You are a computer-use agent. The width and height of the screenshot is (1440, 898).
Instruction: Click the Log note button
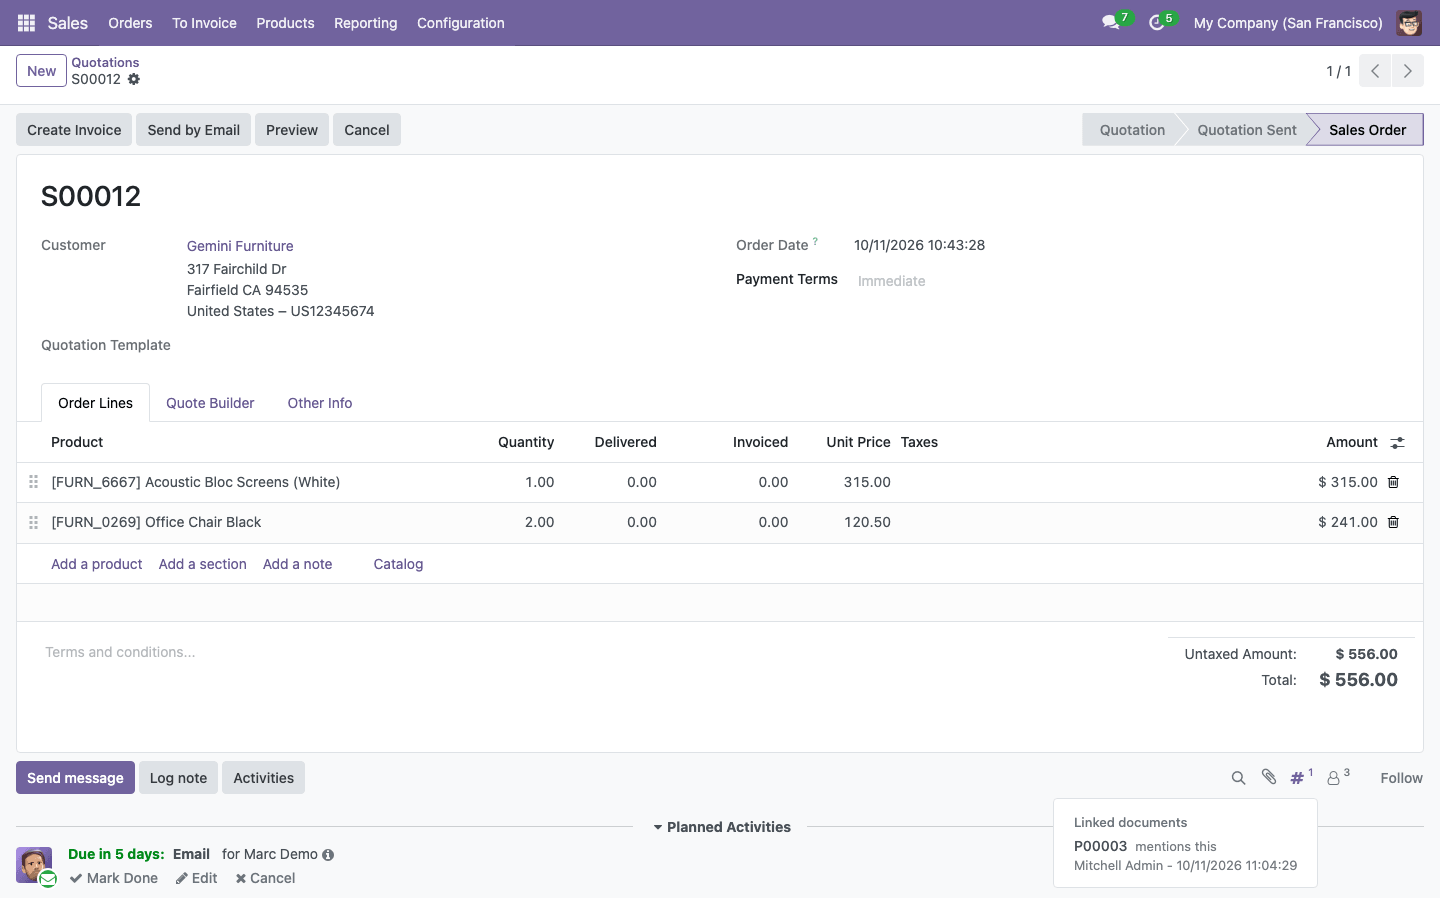[178, 778]
